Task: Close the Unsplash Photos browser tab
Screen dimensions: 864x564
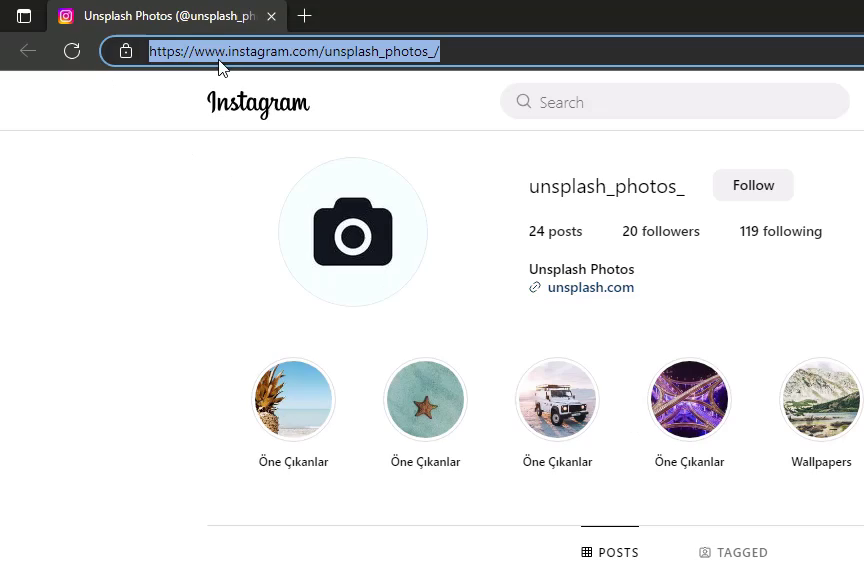Action: 271,17
